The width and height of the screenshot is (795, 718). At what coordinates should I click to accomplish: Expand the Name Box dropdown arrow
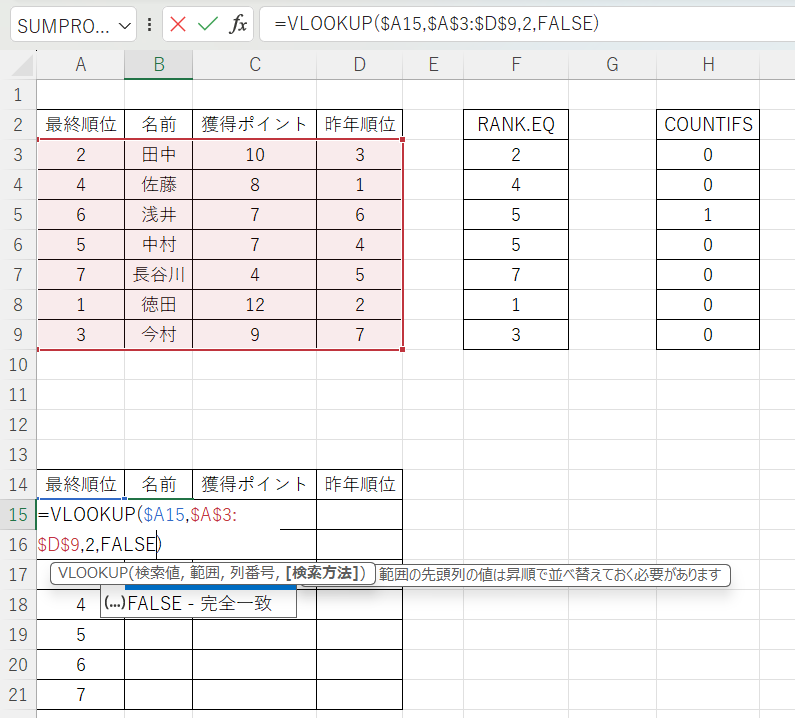tap(124, 25)
